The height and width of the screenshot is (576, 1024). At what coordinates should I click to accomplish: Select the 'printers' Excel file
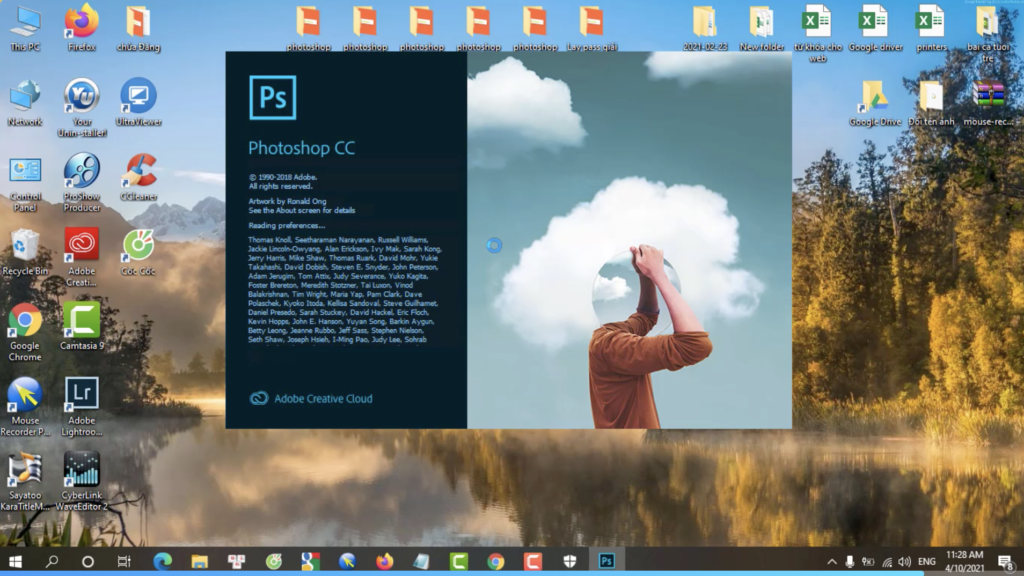tap(931, 29)
